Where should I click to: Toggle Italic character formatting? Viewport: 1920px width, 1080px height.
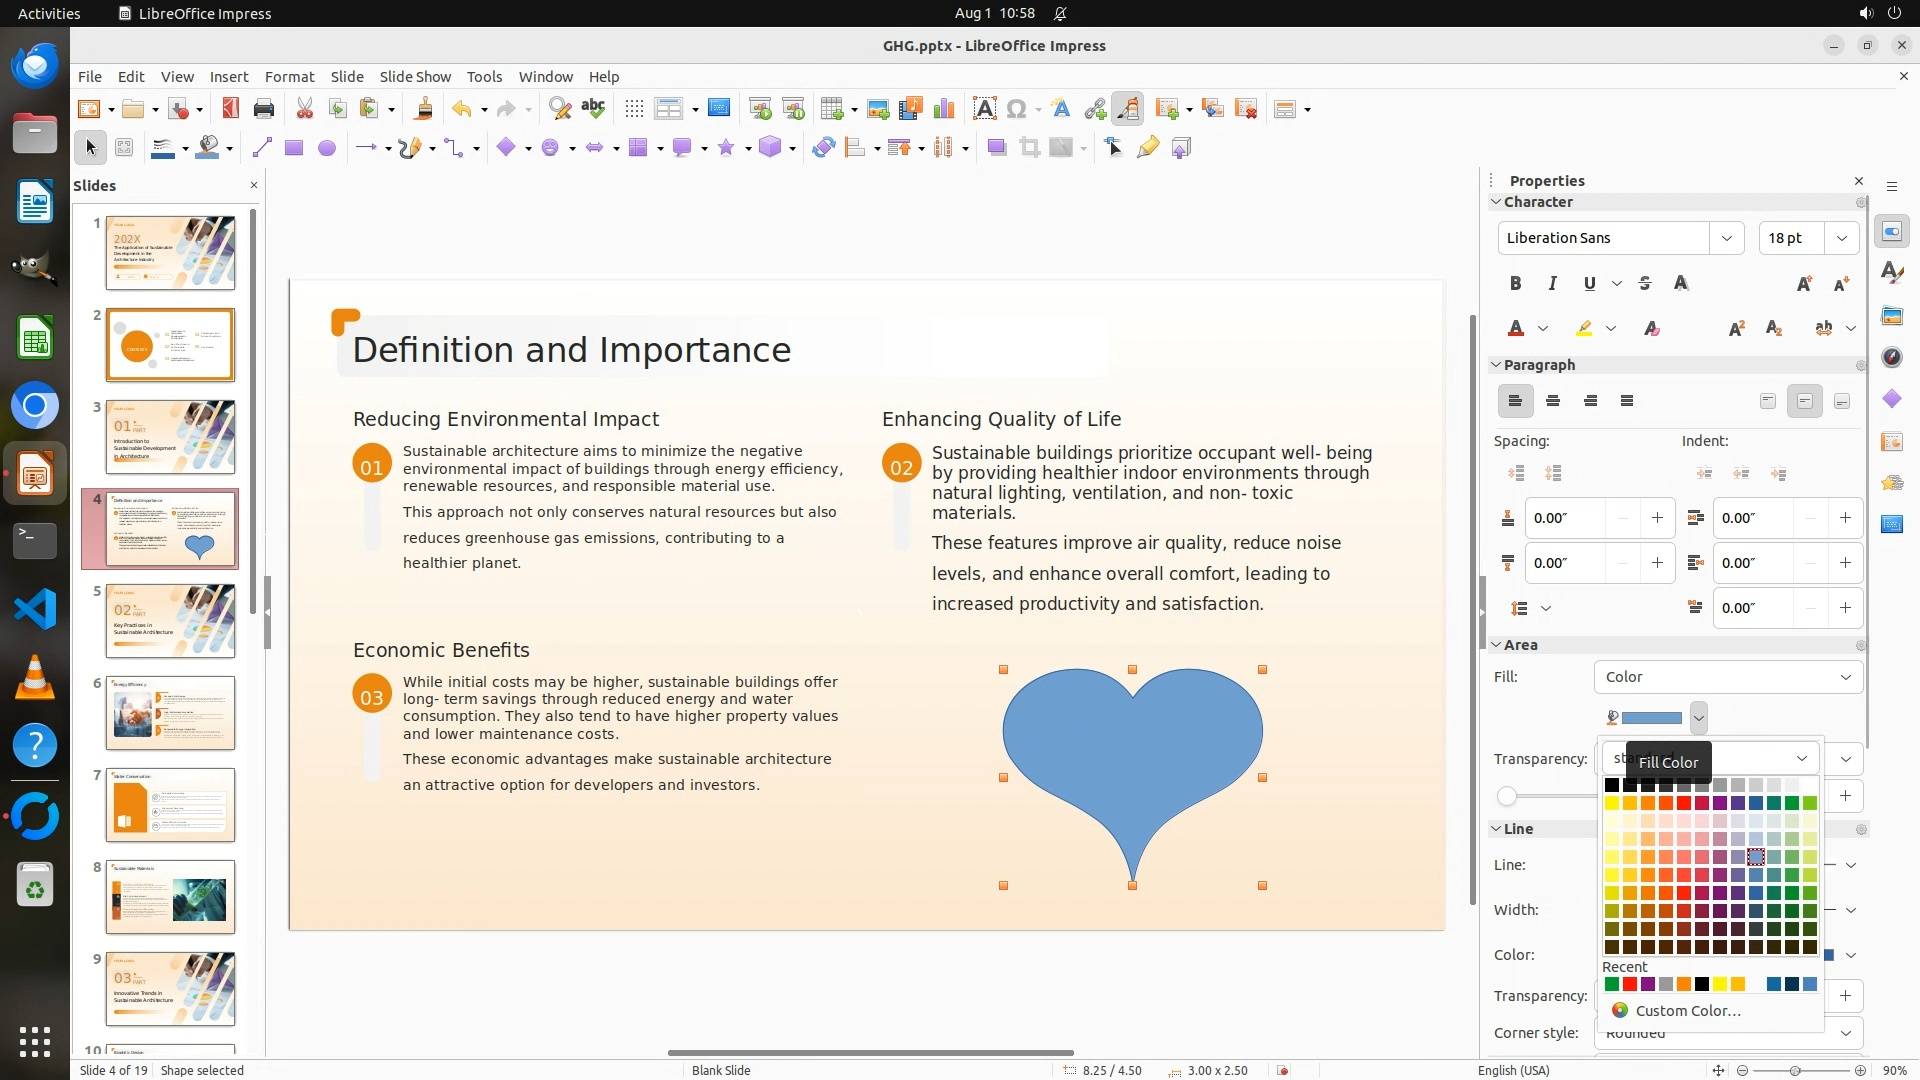point(1552,284)
